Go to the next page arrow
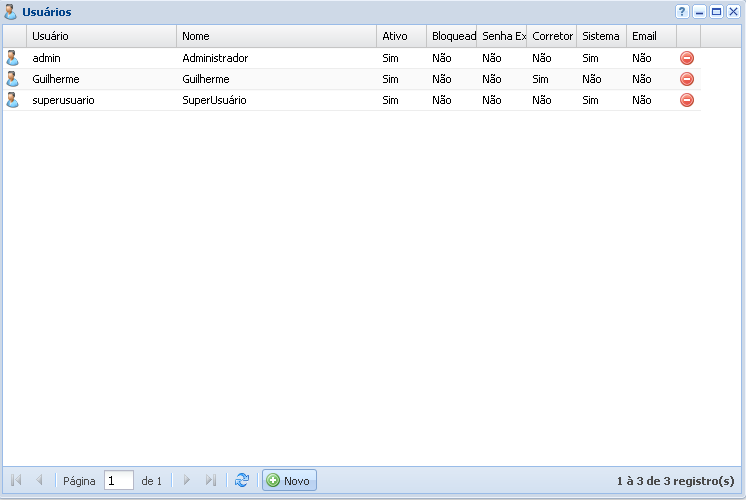746x500 pixels. pyautogui.click(x=186, y=481)
